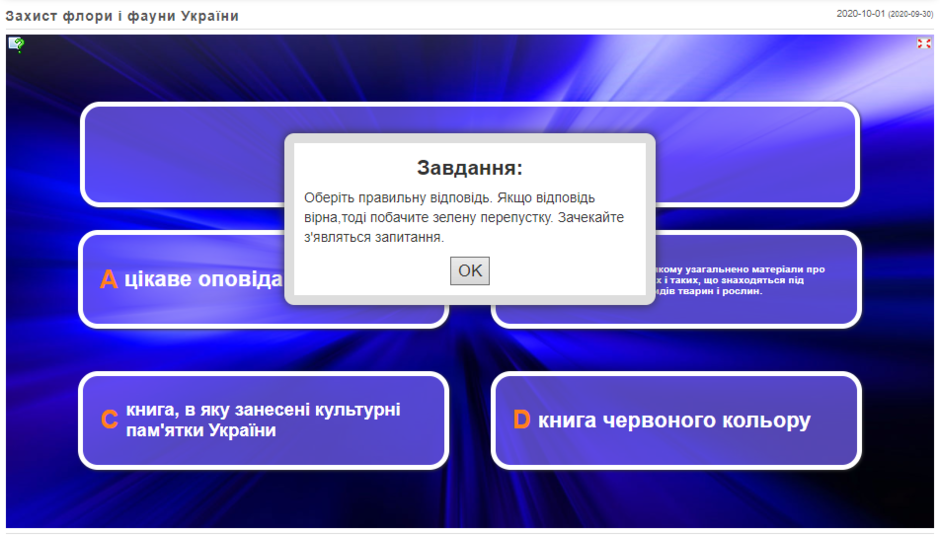Toggle fullscreen with the red arrows icon

click(x=923, y=43)
